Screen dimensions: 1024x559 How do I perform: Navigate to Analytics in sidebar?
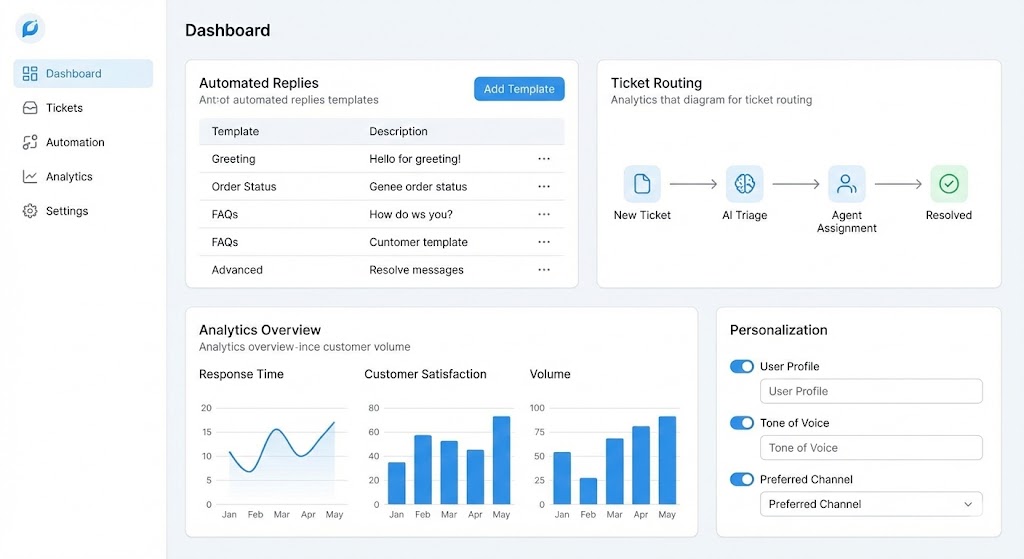83,176
